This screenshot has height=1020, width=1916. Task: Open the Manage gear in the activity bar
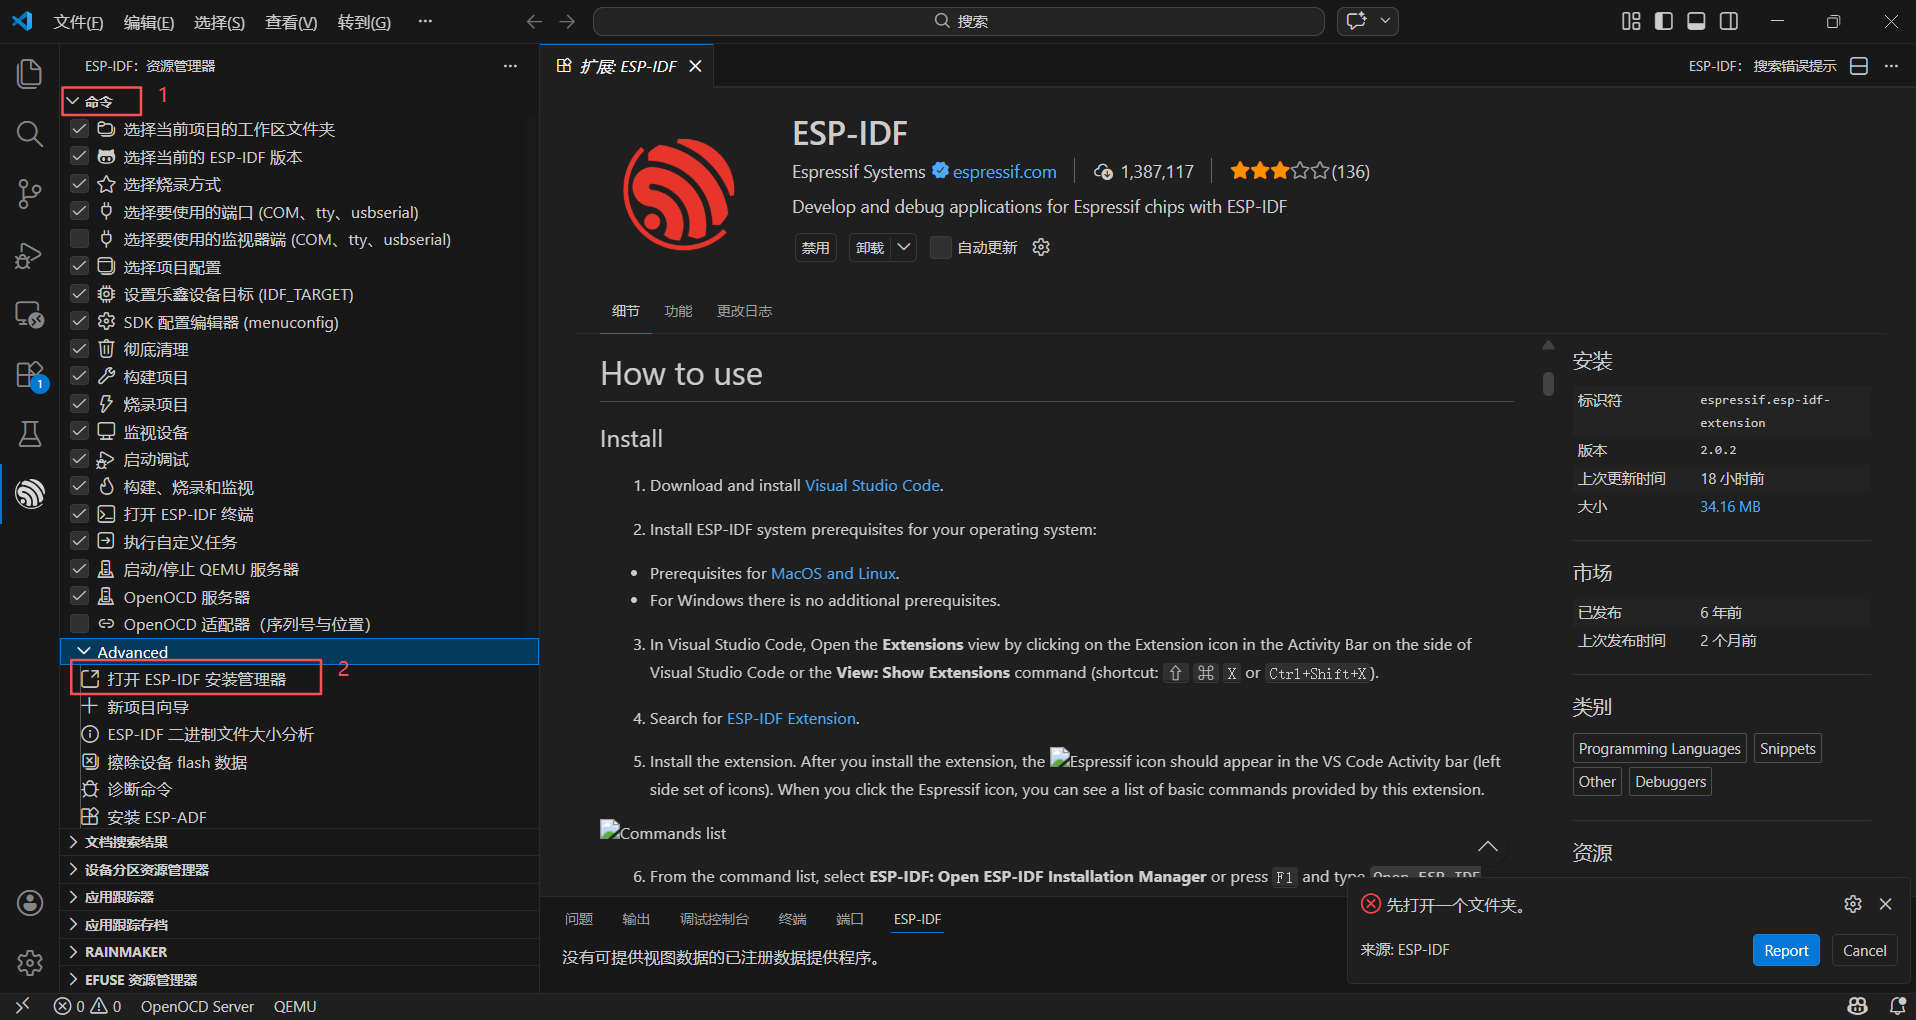30,963
